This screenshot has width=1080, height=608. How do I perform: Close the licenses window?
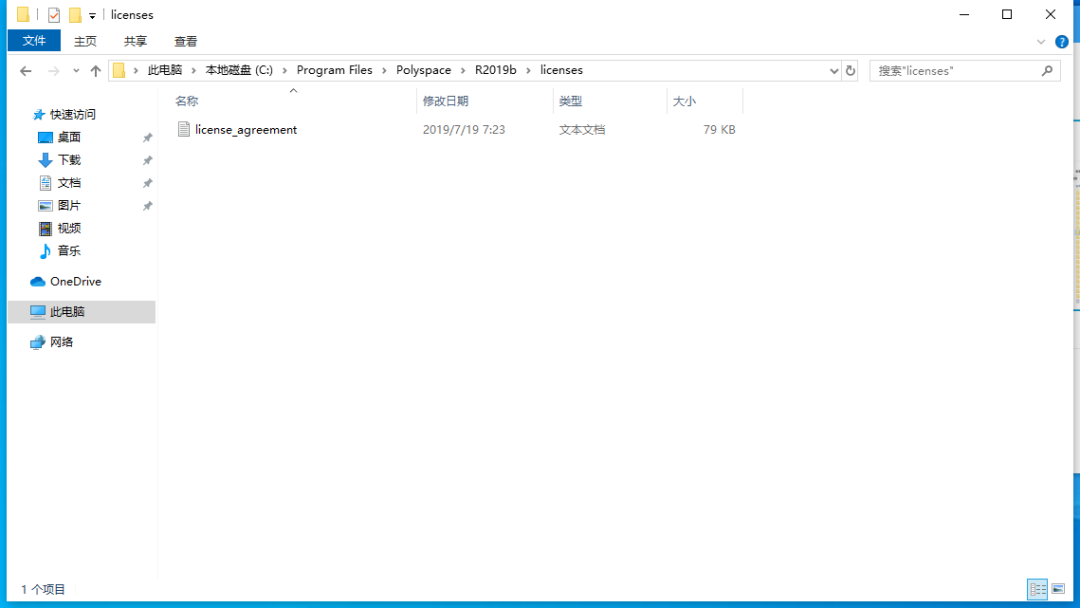click(x=1050, y=14)
